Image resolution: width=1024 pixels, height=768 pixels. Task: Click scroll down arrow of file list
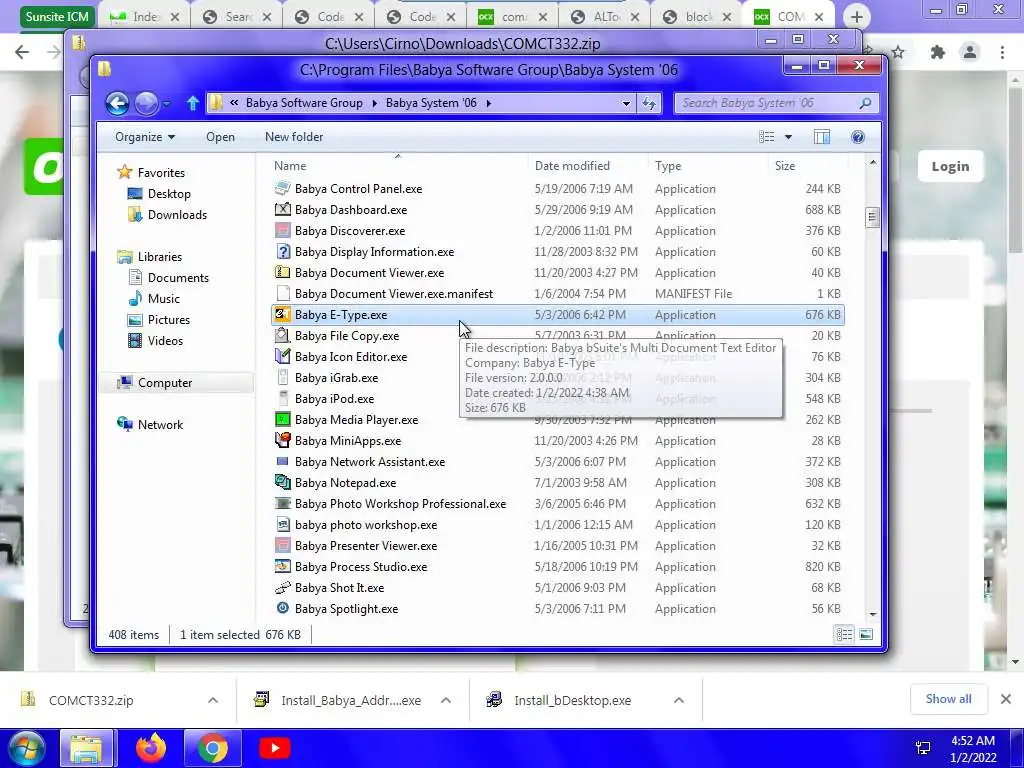click(x=872, y=615)
